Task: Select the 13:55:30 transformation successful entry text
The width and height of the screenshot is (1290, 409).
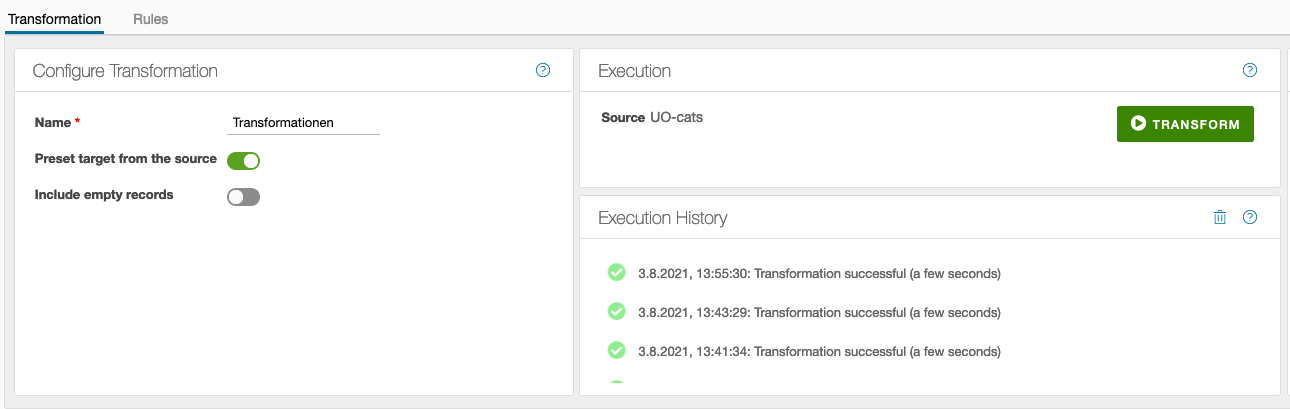Action: click(819, 273)
